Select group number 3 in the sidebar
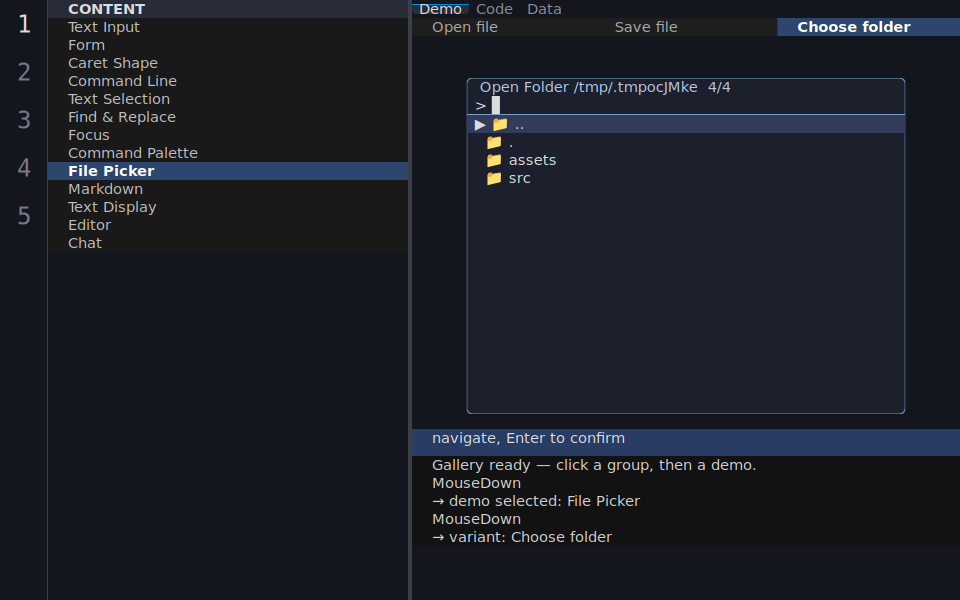Image resolution: width=960 pixels, height=600 pixels. 24,120
